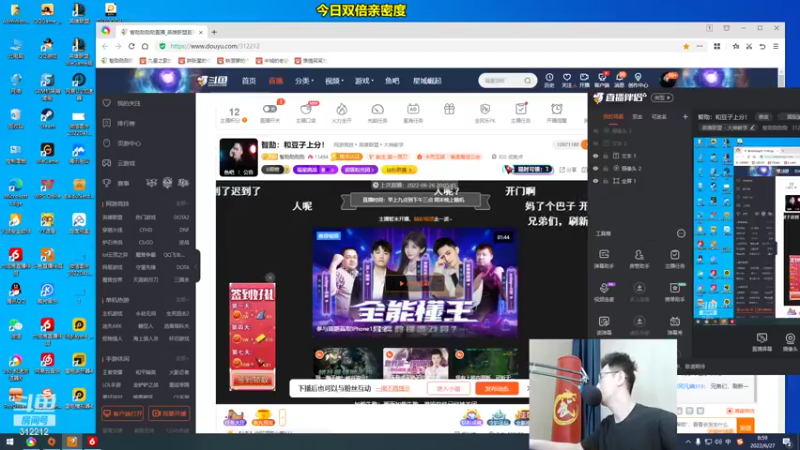
Task: Click the Douyu search input field
Action: click(502, 81)
